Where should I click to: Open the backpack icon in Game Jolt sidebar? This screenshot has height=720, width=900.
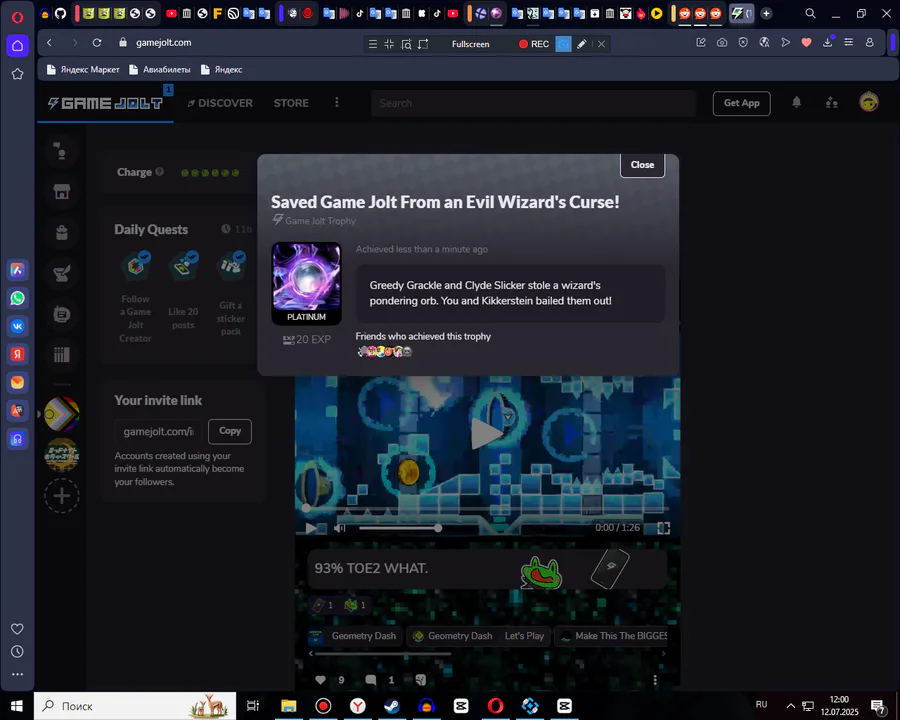coord(62,233)
